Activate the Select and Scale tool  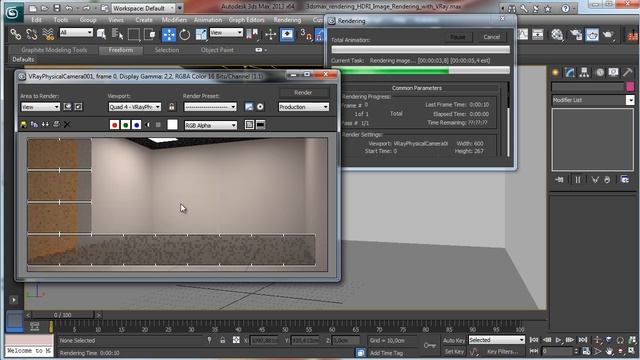point(201,35)
